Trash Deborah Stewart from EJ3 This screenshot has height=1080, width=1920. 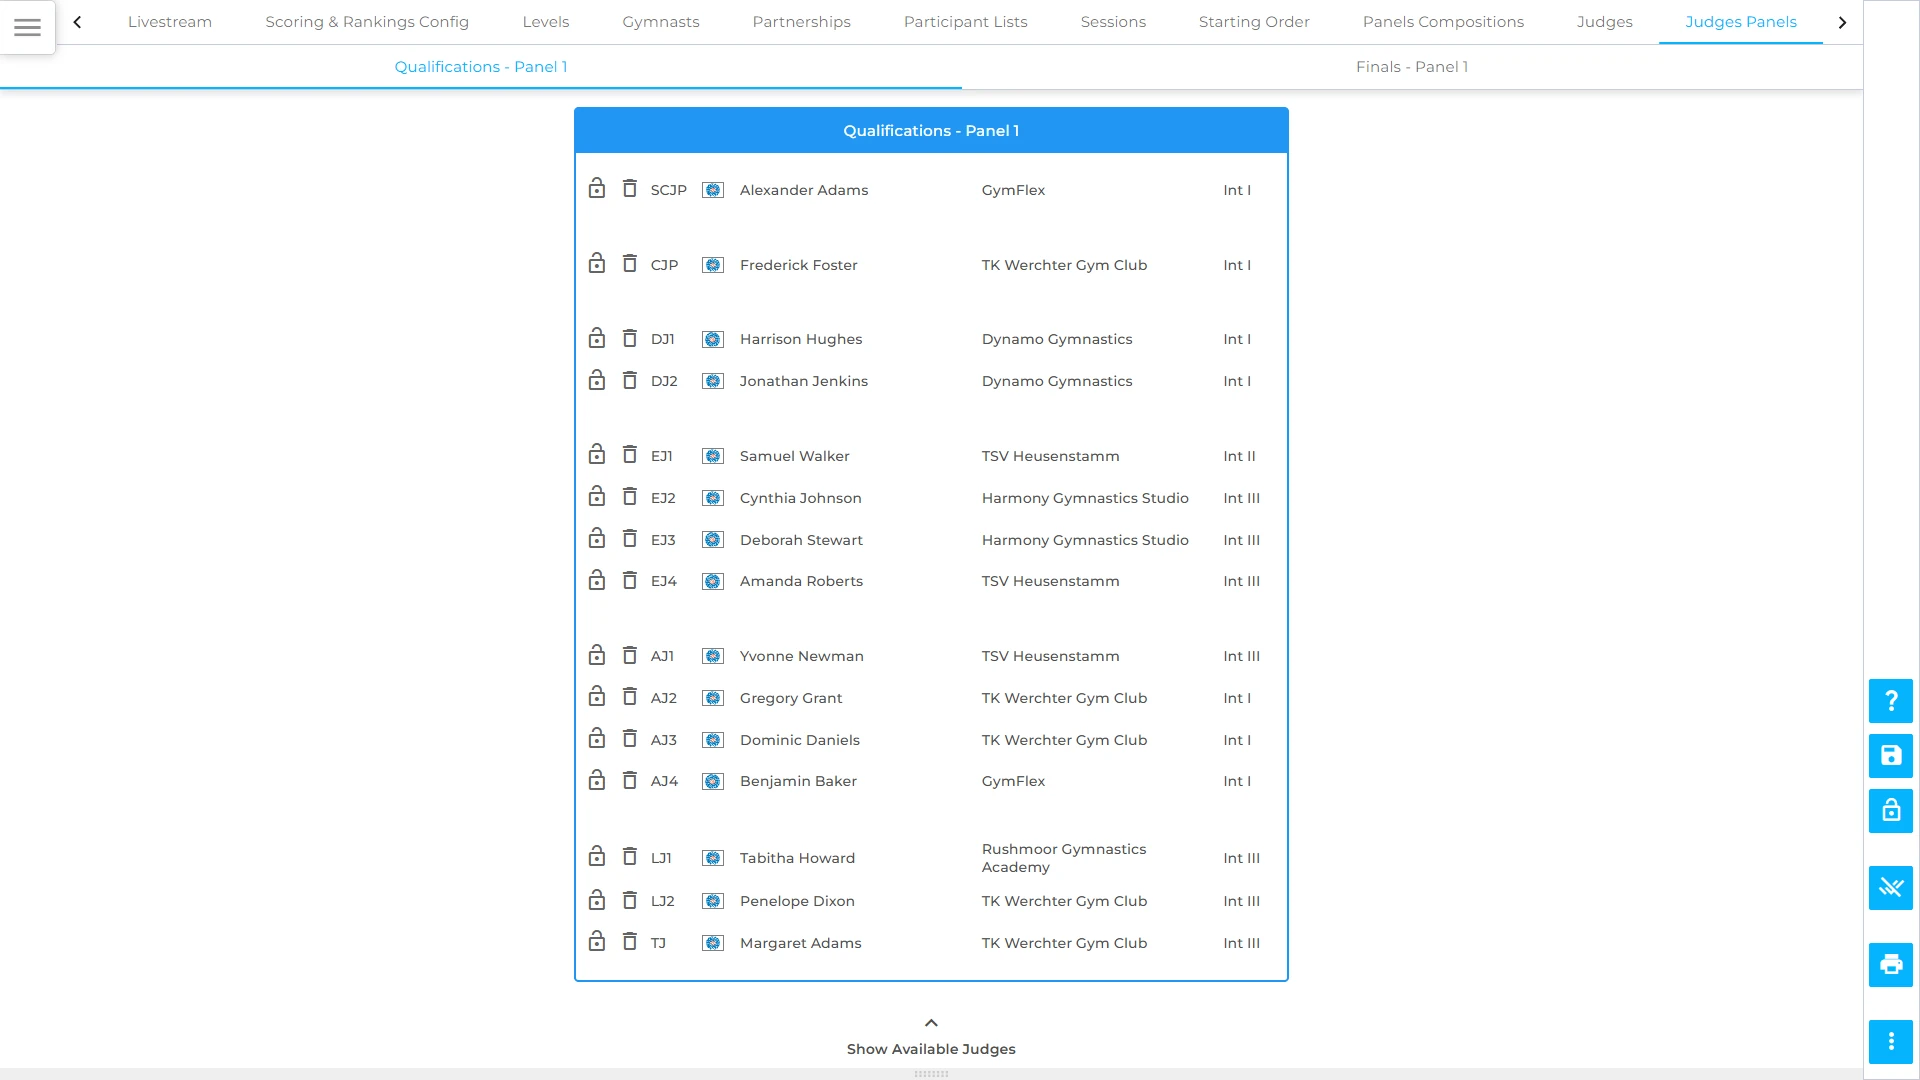[630, 539]
